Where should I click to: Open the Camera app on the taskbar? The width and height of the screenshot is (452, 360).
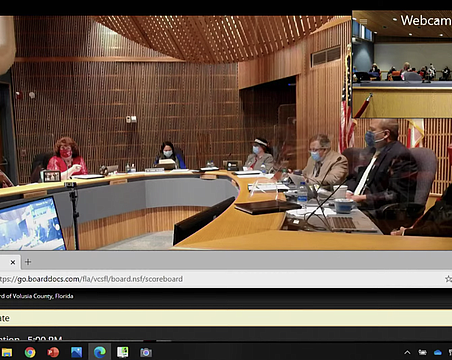tap(146, 352)
